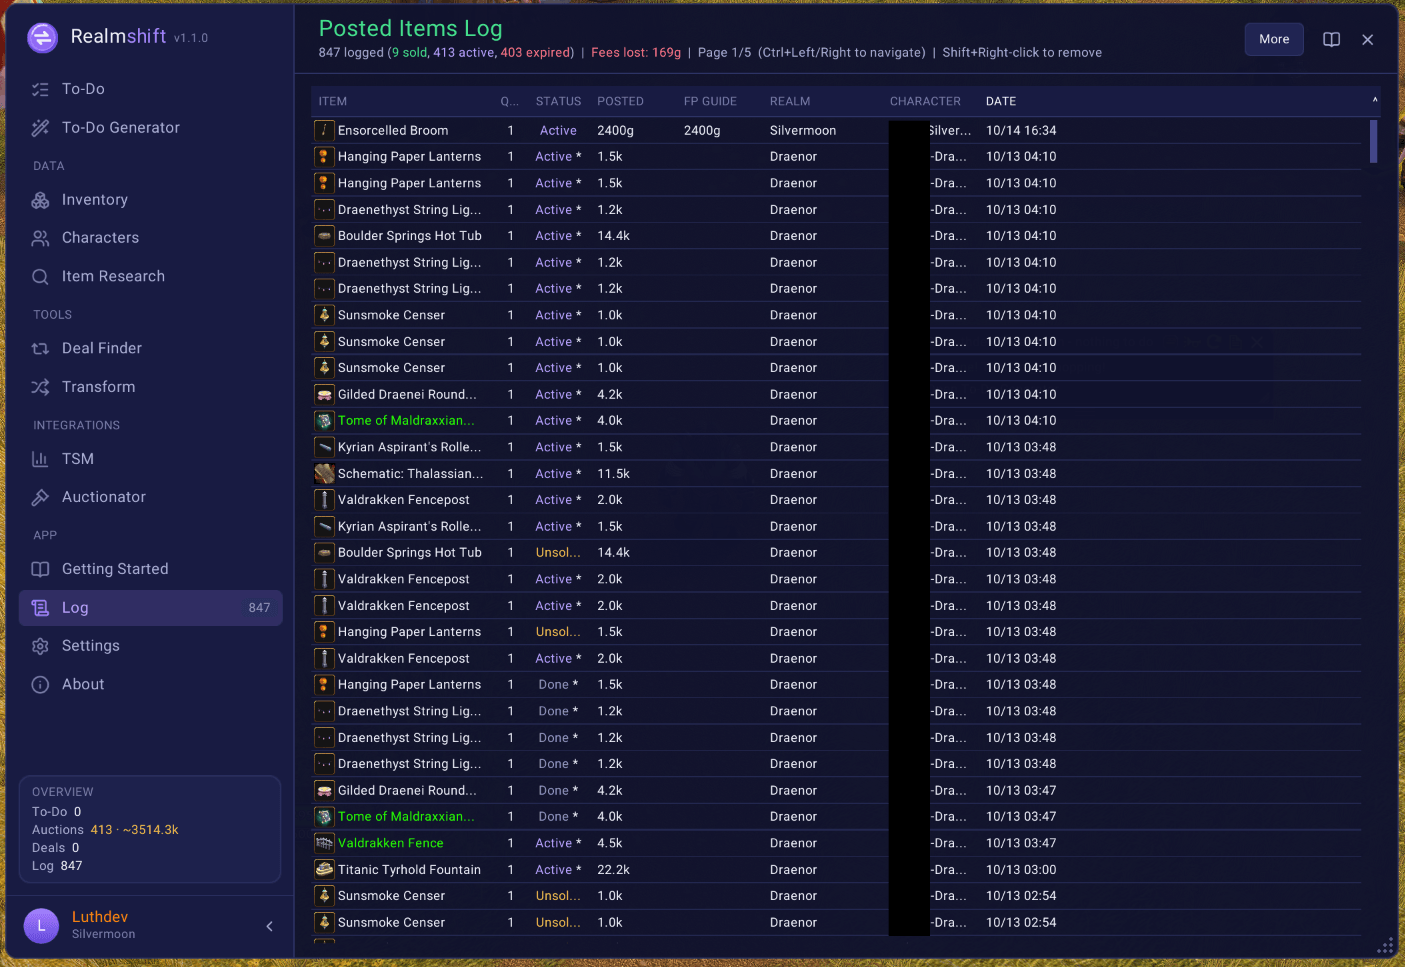Close the Posted Items Log window
Viewport: 1405px width, 967px height.
1368,39
